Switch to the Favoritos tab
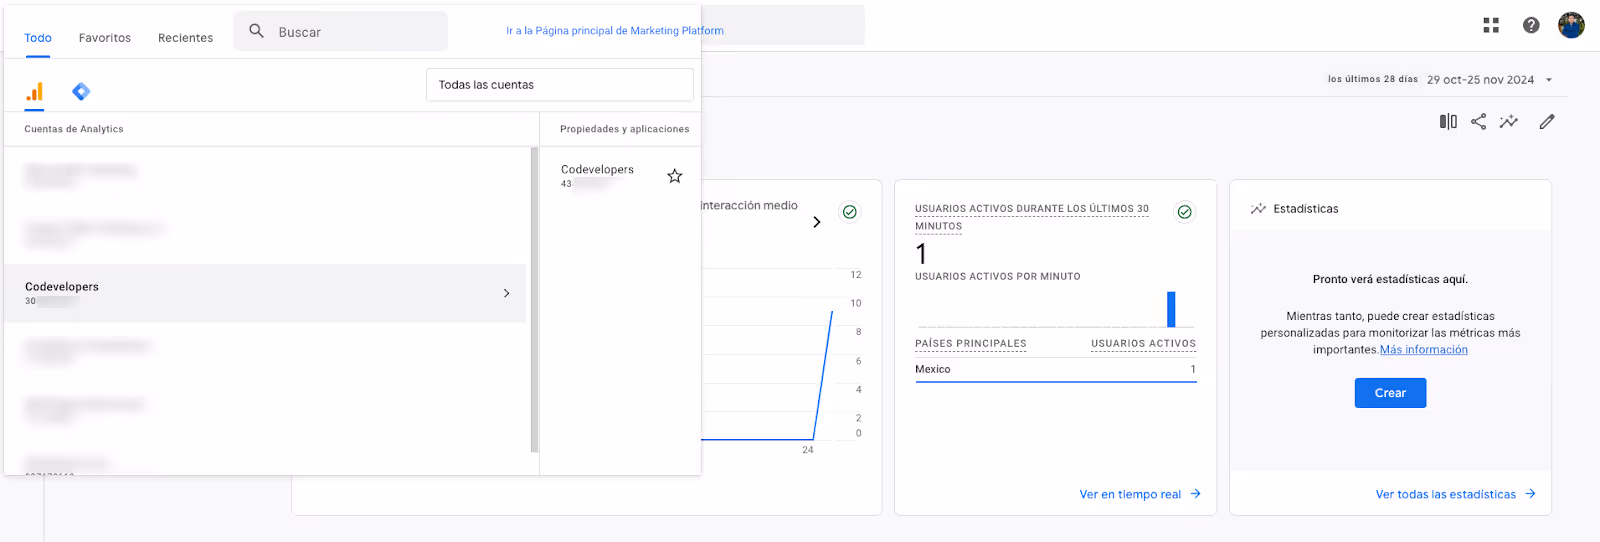This screenshot has height=542, width=1600. click(105, 38)
